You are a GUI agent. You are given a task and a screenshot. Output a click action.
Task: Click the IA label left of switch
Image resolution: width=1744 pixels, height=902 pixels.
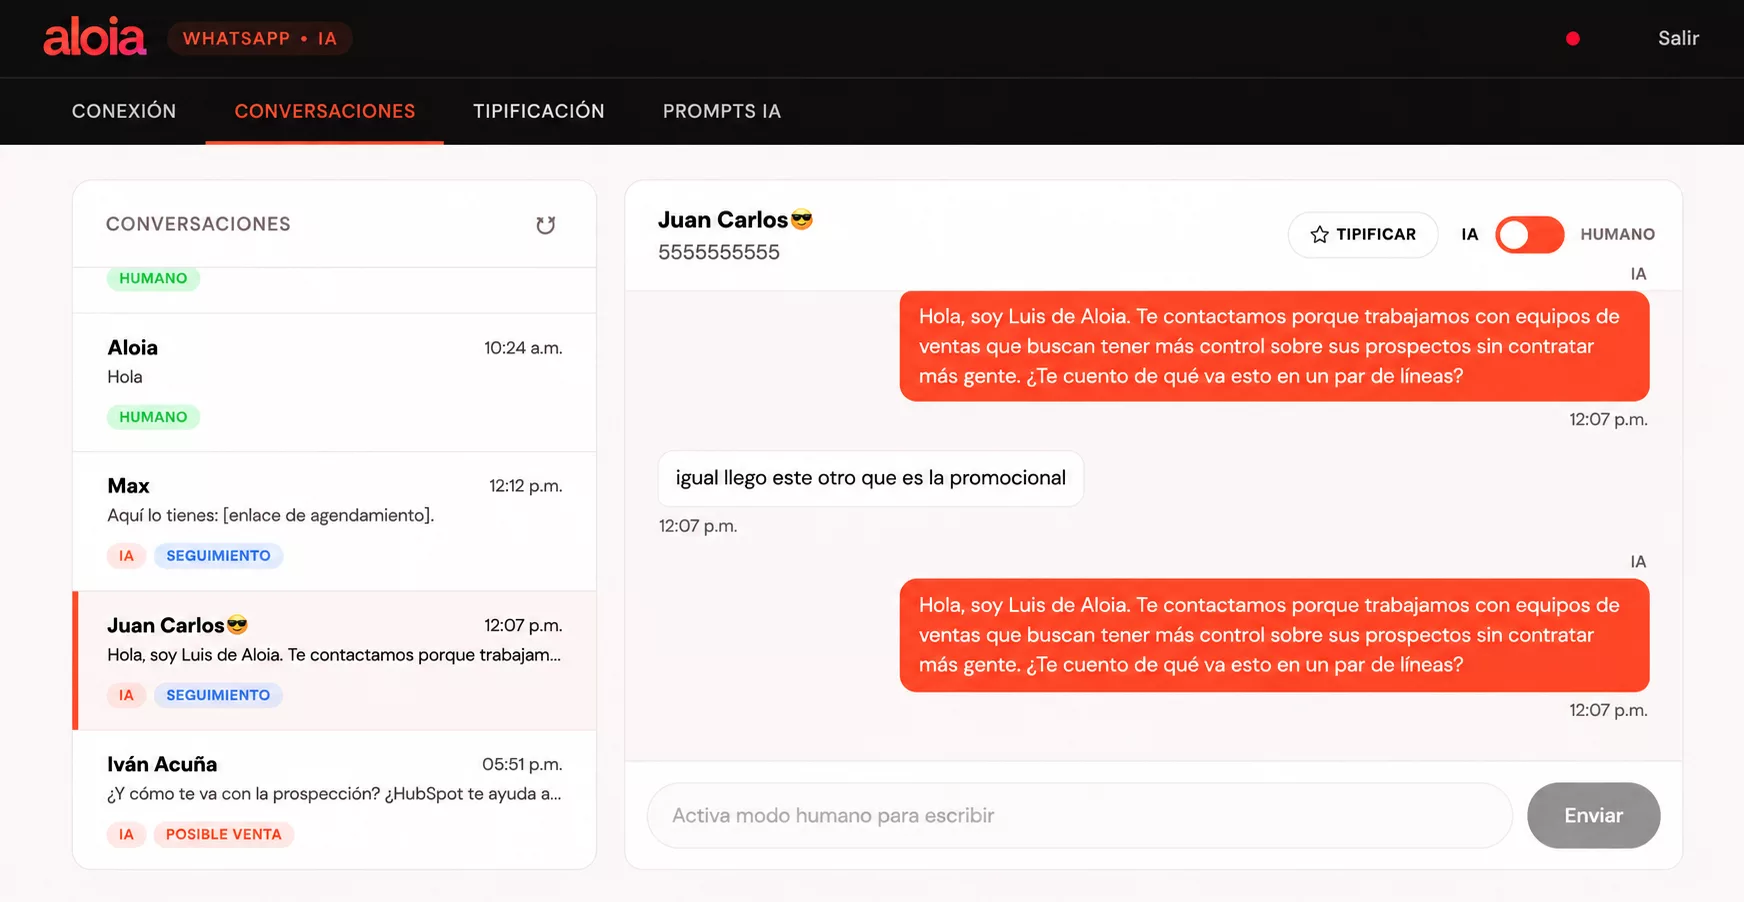click(x=1469, y=234)
